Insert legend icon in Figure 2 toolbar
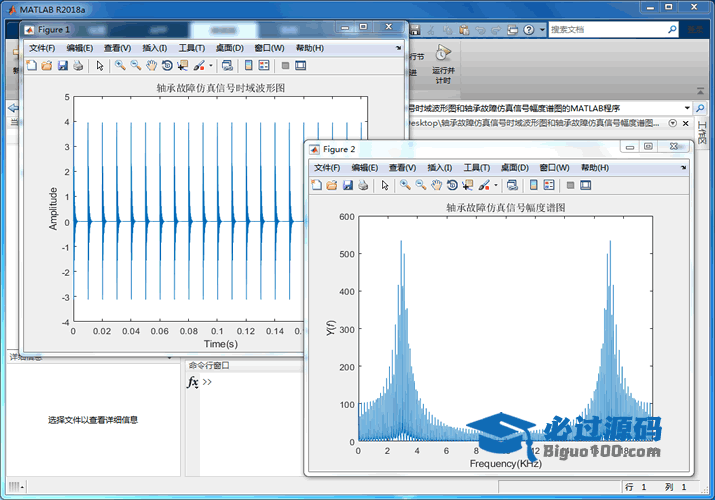This screenshot has height=500, width=715. point(549,185)
